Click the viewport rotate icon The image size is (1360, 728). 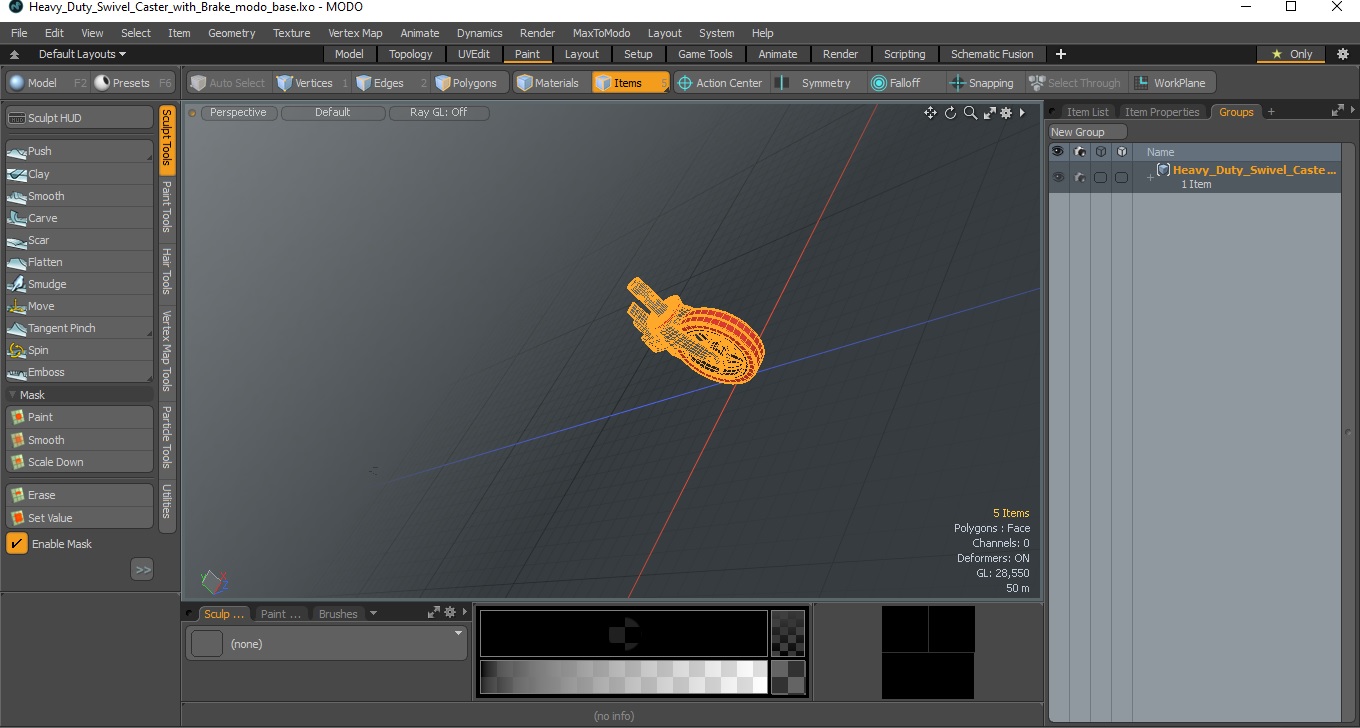point(950,113)
